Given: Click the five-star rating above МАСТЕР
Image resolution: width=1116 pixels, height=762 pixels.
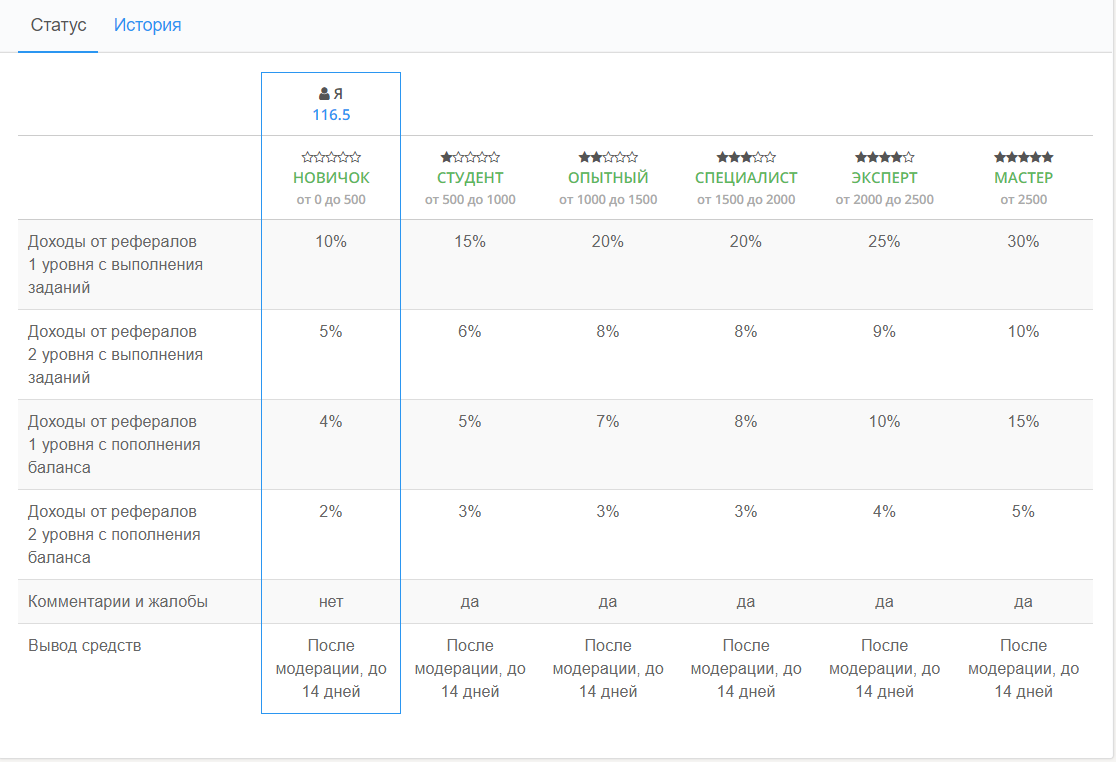Looking at the screenshot, I should point(1023,157).
